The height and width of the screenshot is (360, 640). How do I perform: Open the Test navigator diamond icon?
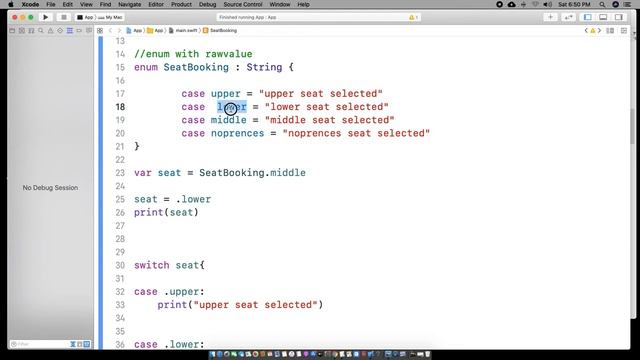60,31
